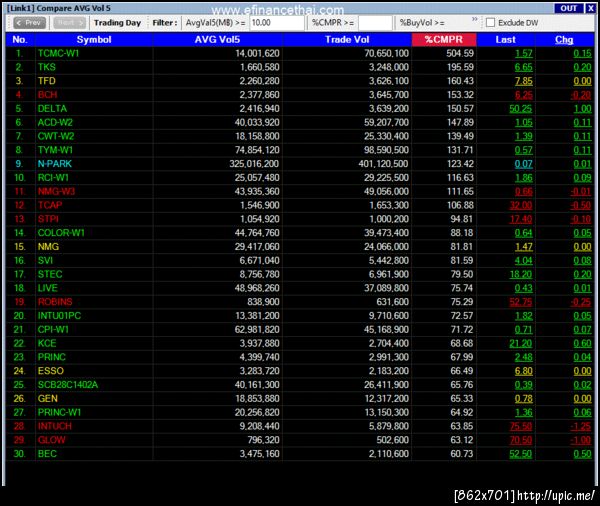The width and height of the screenshot is (600, 506).
Task: Click Trade Vol value 70,650,100
Action: [x=386, y=54]
